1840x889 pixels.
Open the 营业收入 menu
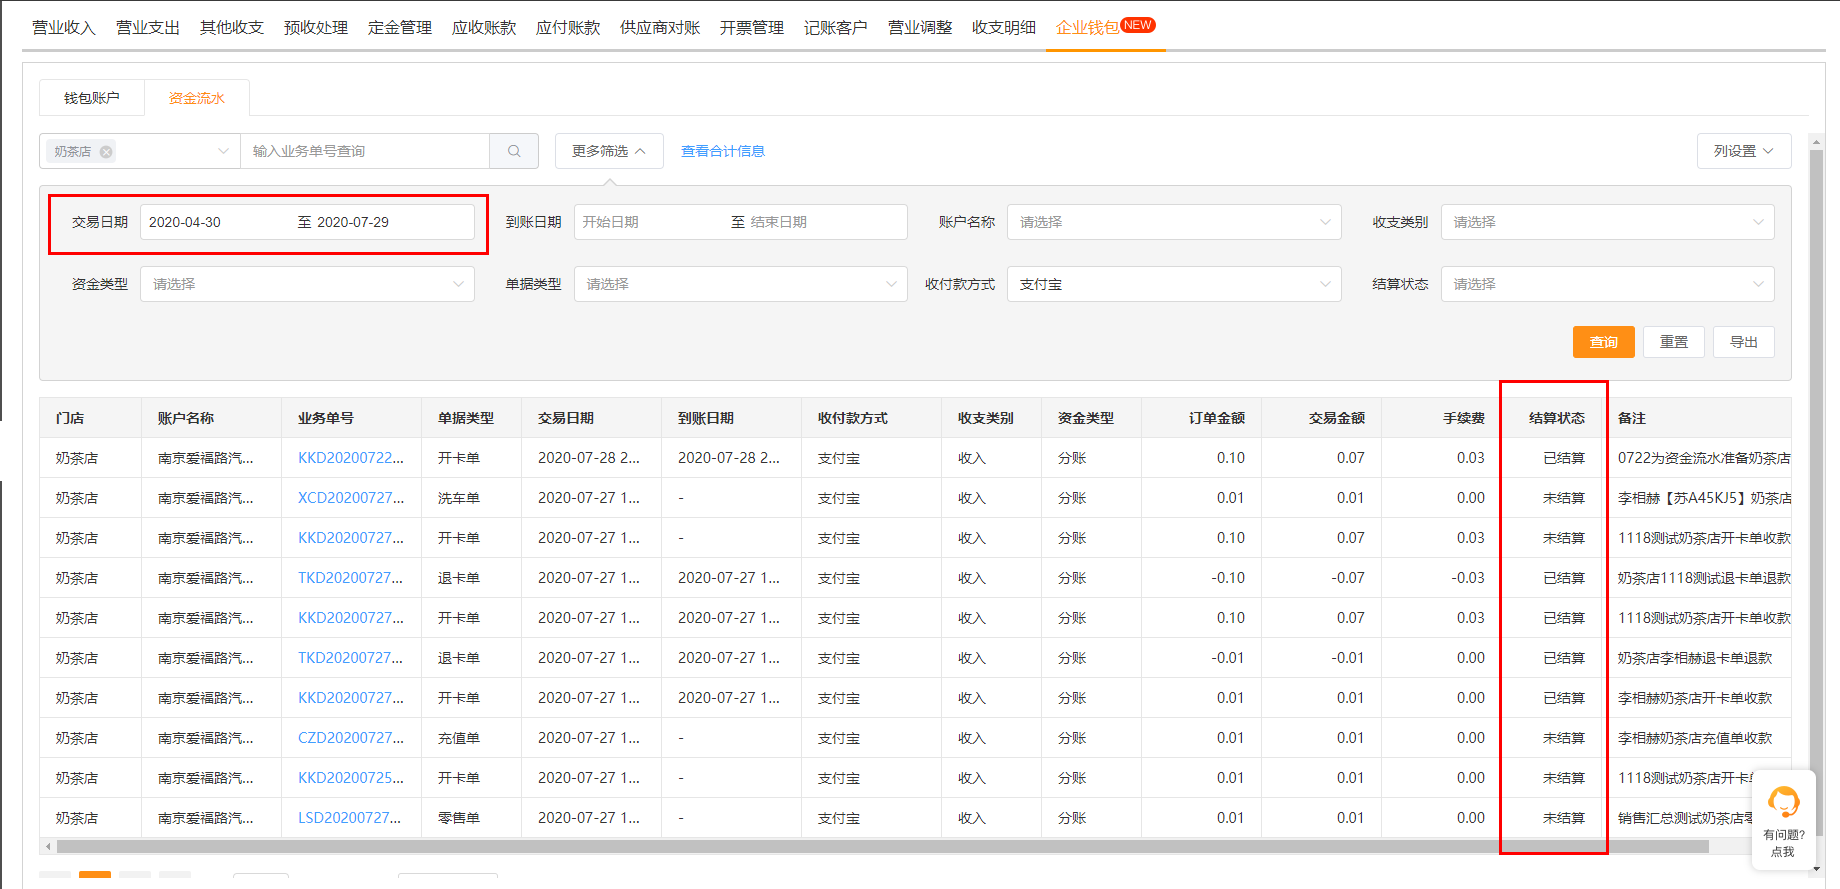pos(64,27)
